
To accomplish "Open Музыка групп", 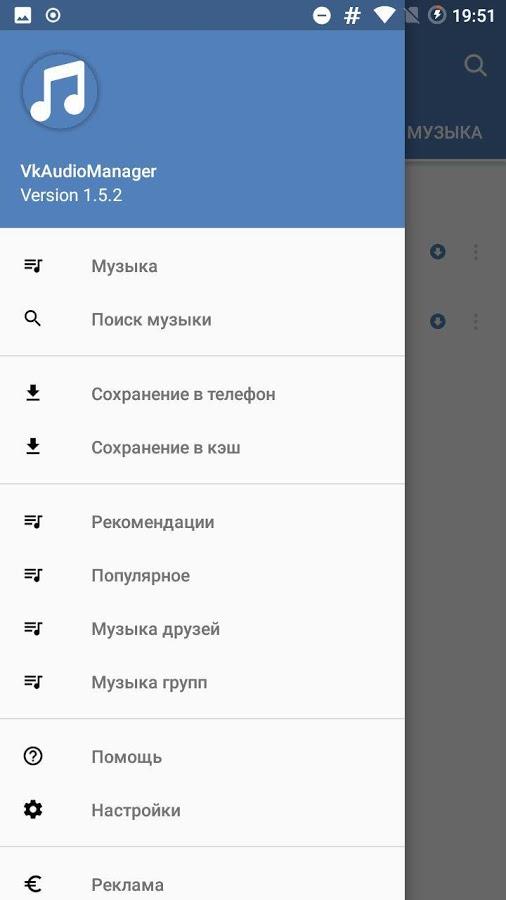I will coord(202,682).
